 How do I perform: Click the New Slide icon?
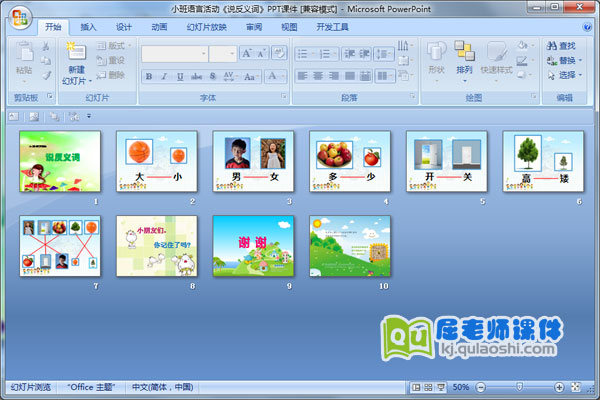[76, 51]
